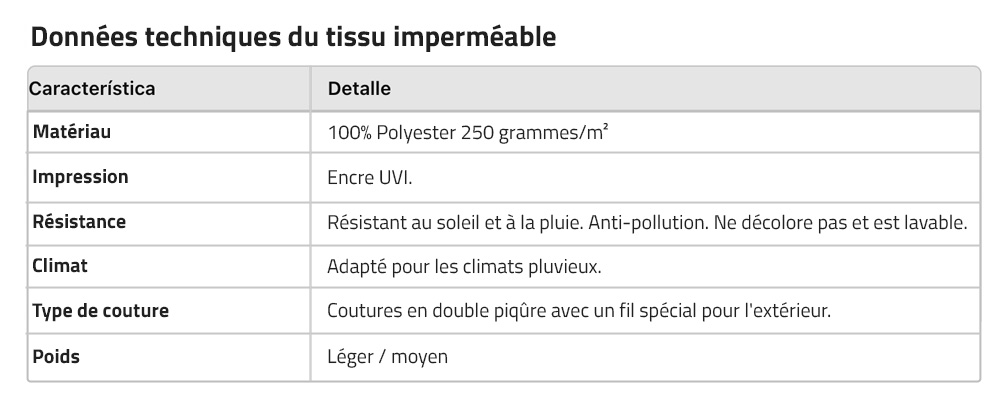
Task: Select the 'Climat' row label
Action: pyautogui.click(x=60, y=267)
